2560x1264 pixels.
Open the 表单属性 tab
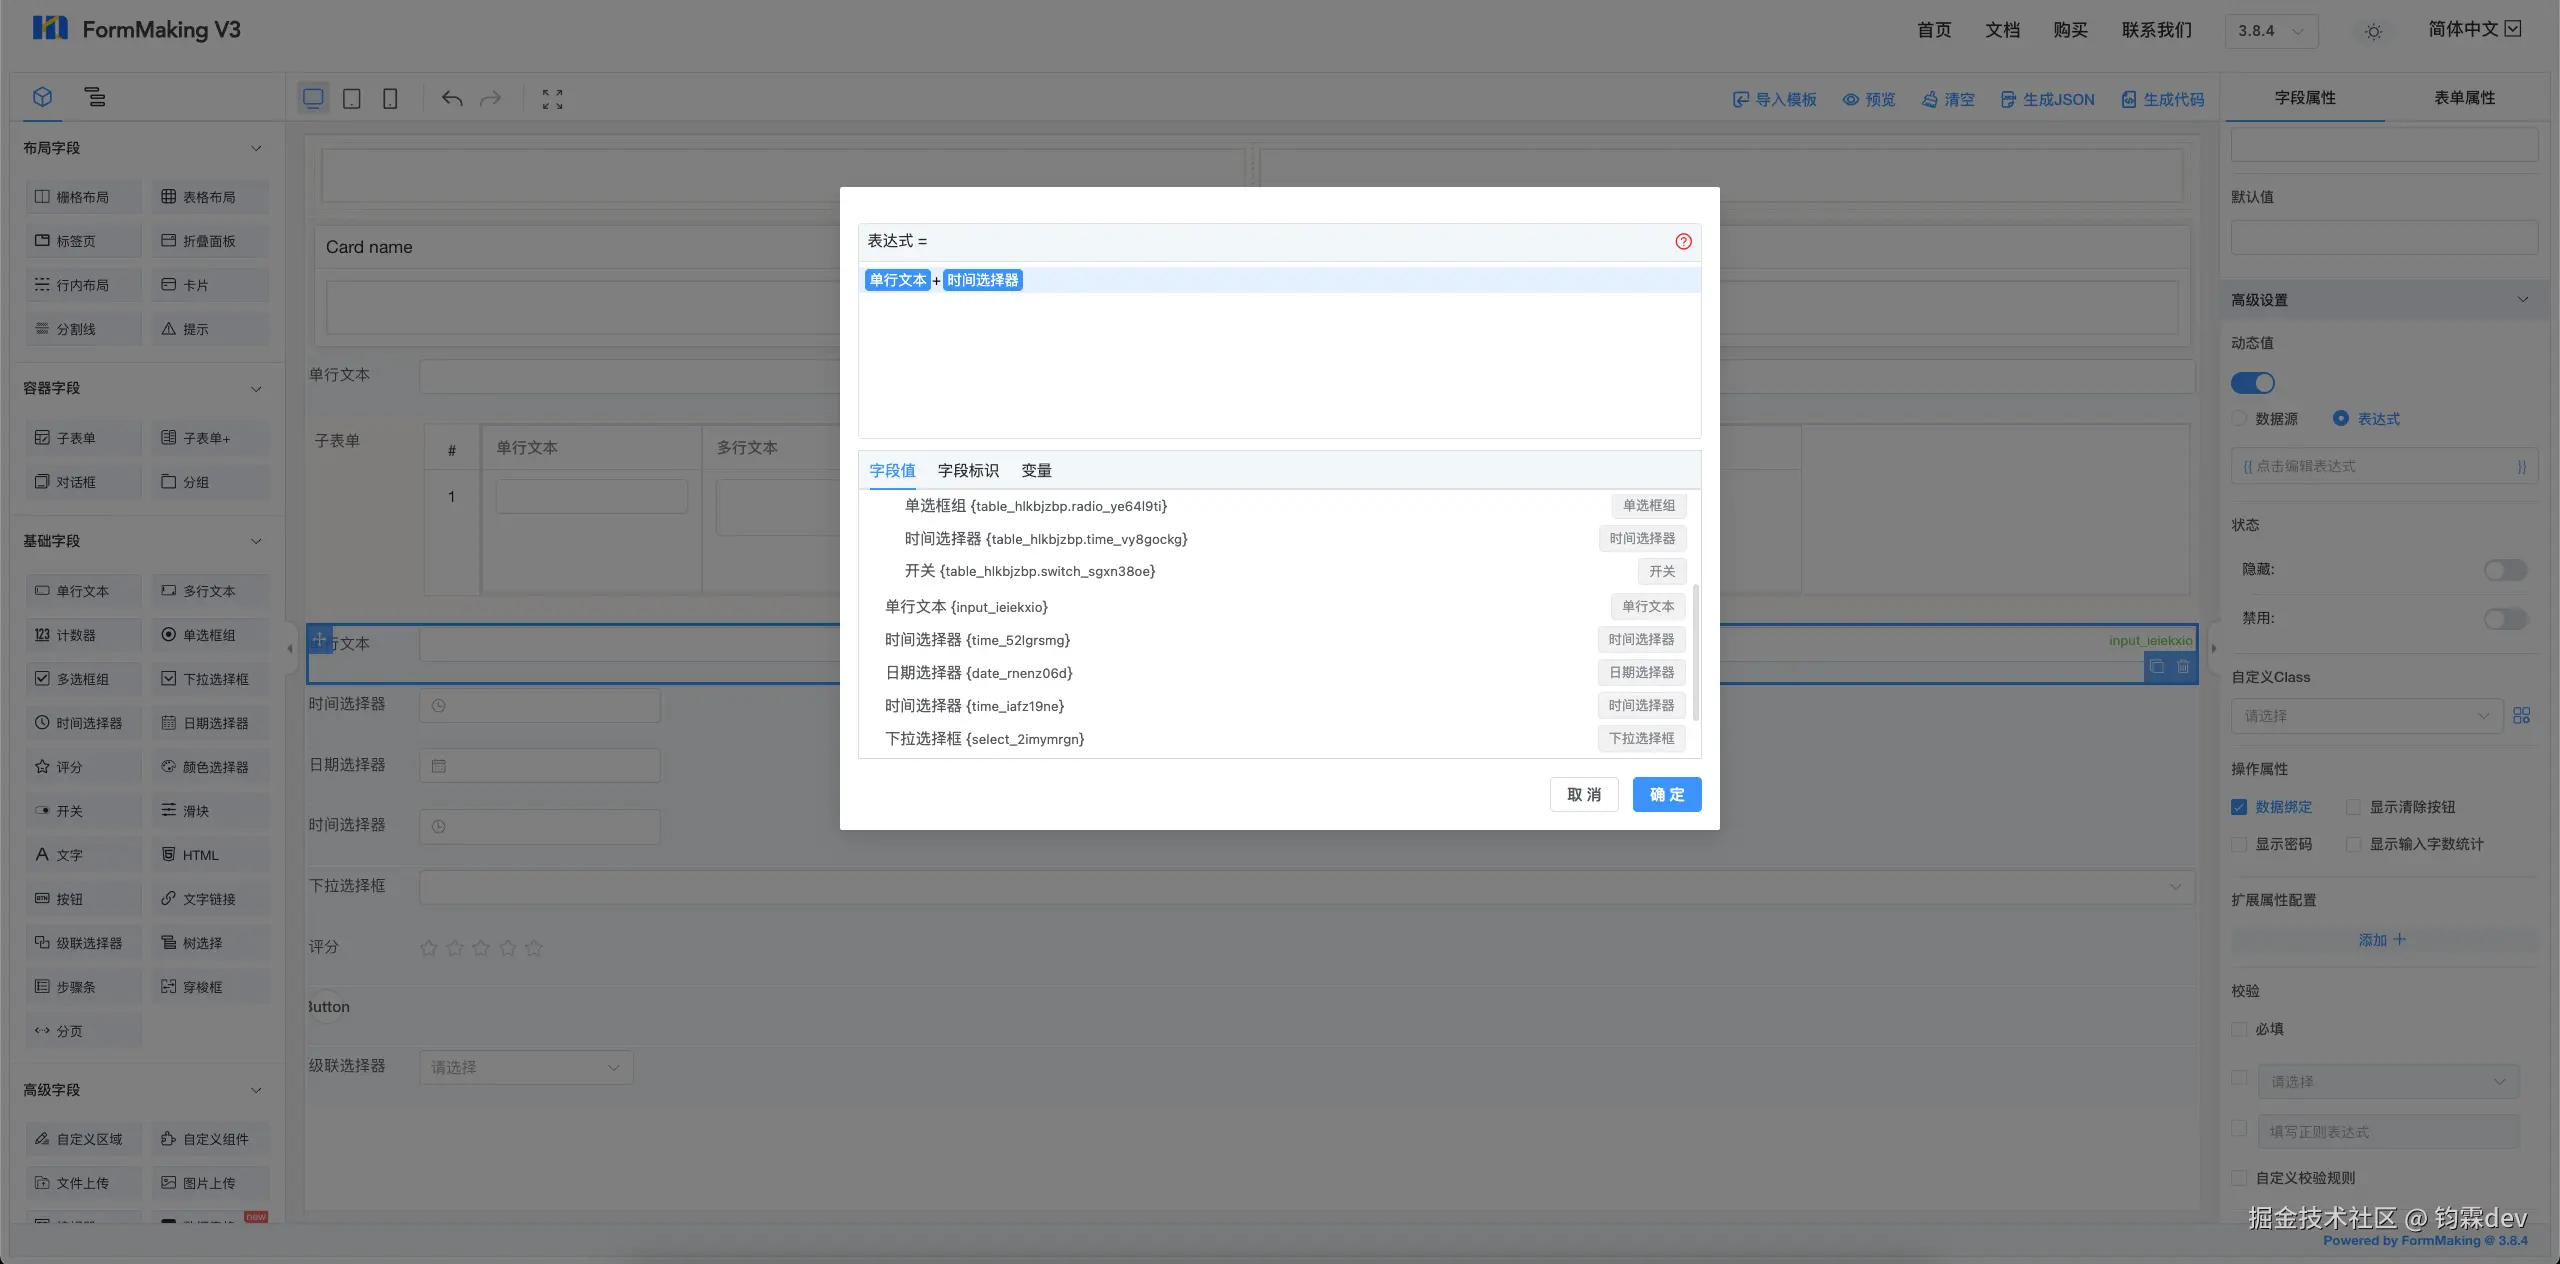click(x=2463, y=97)
